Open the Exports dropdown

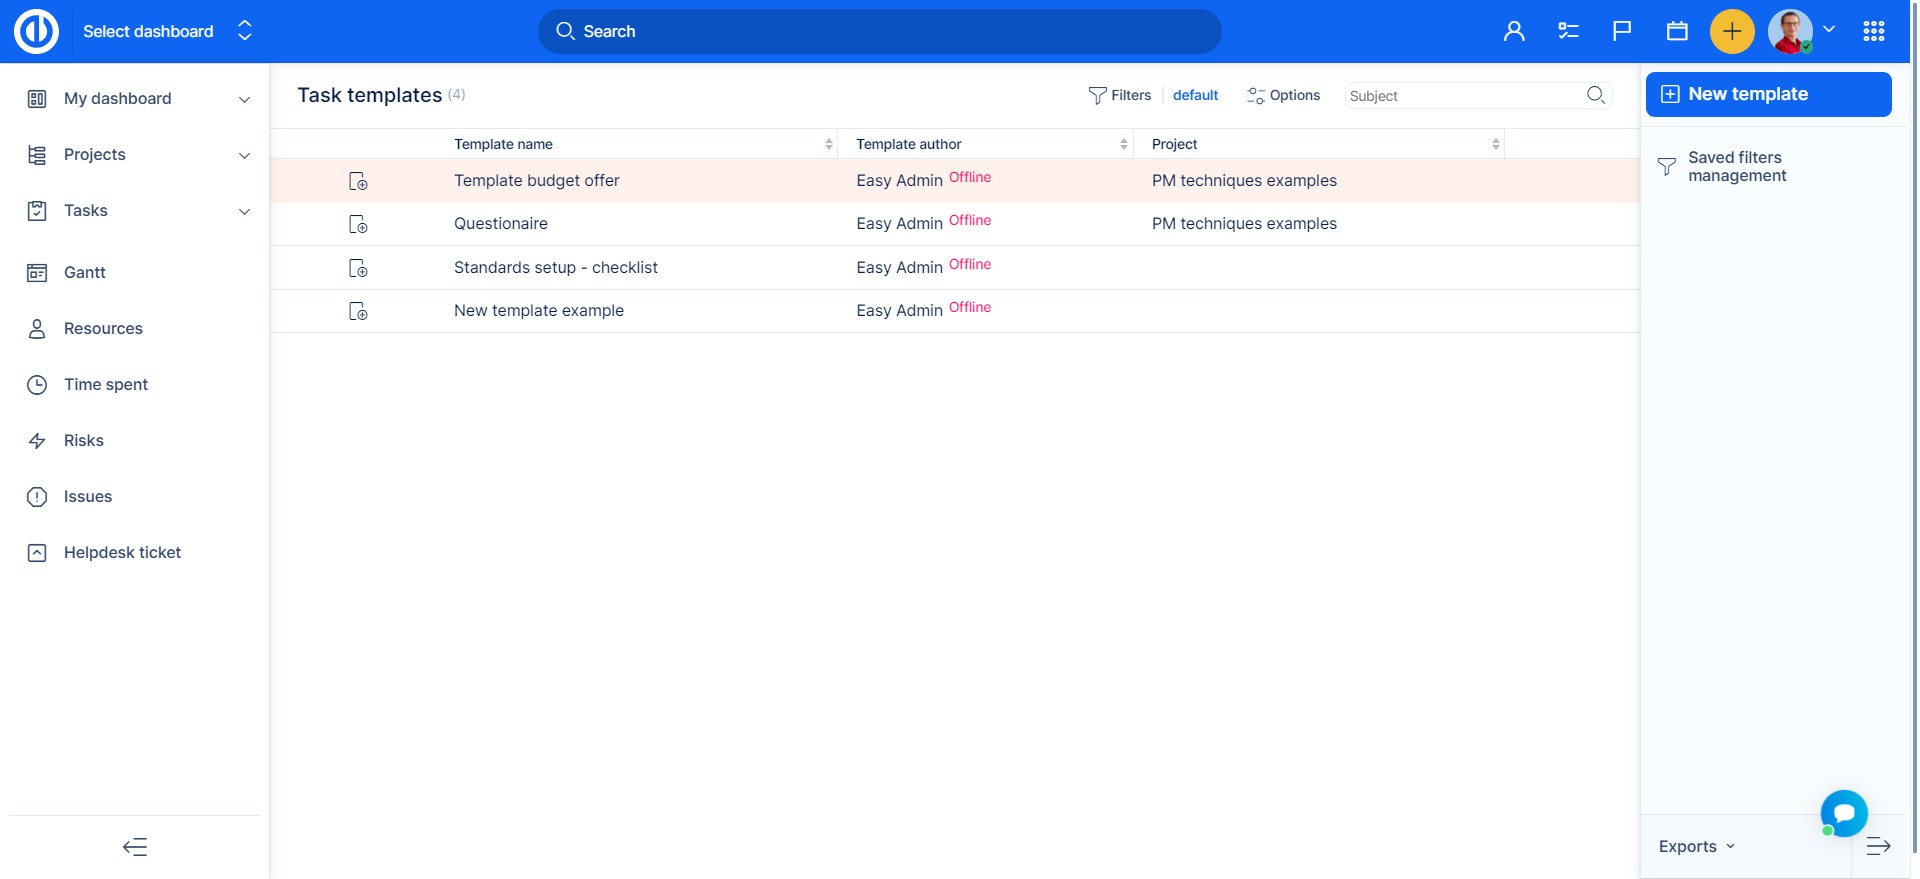1696,847
